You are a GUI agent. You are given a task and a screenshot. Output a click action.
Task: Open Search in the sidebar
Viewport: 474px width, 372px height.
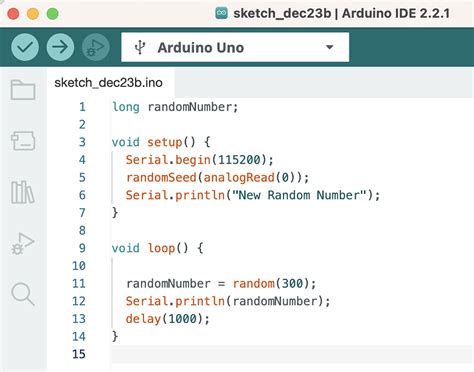tap(23, 294)
